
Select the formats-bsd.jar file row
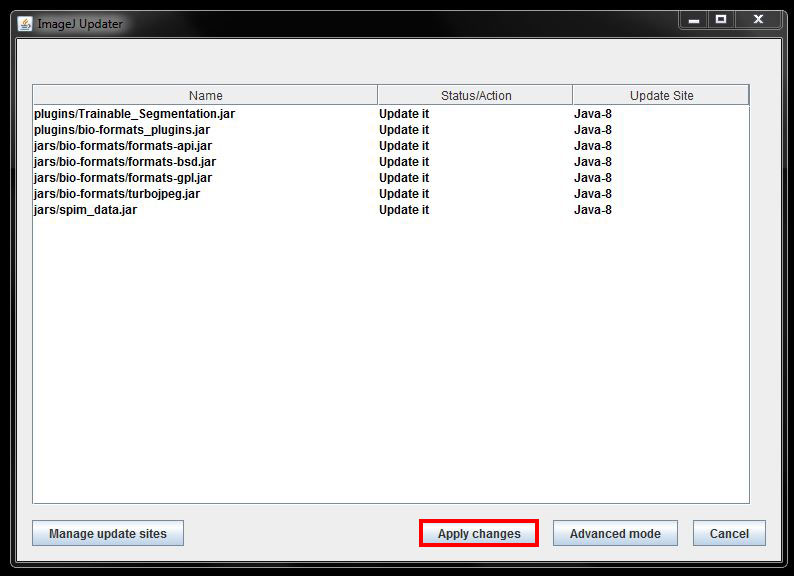125,162
